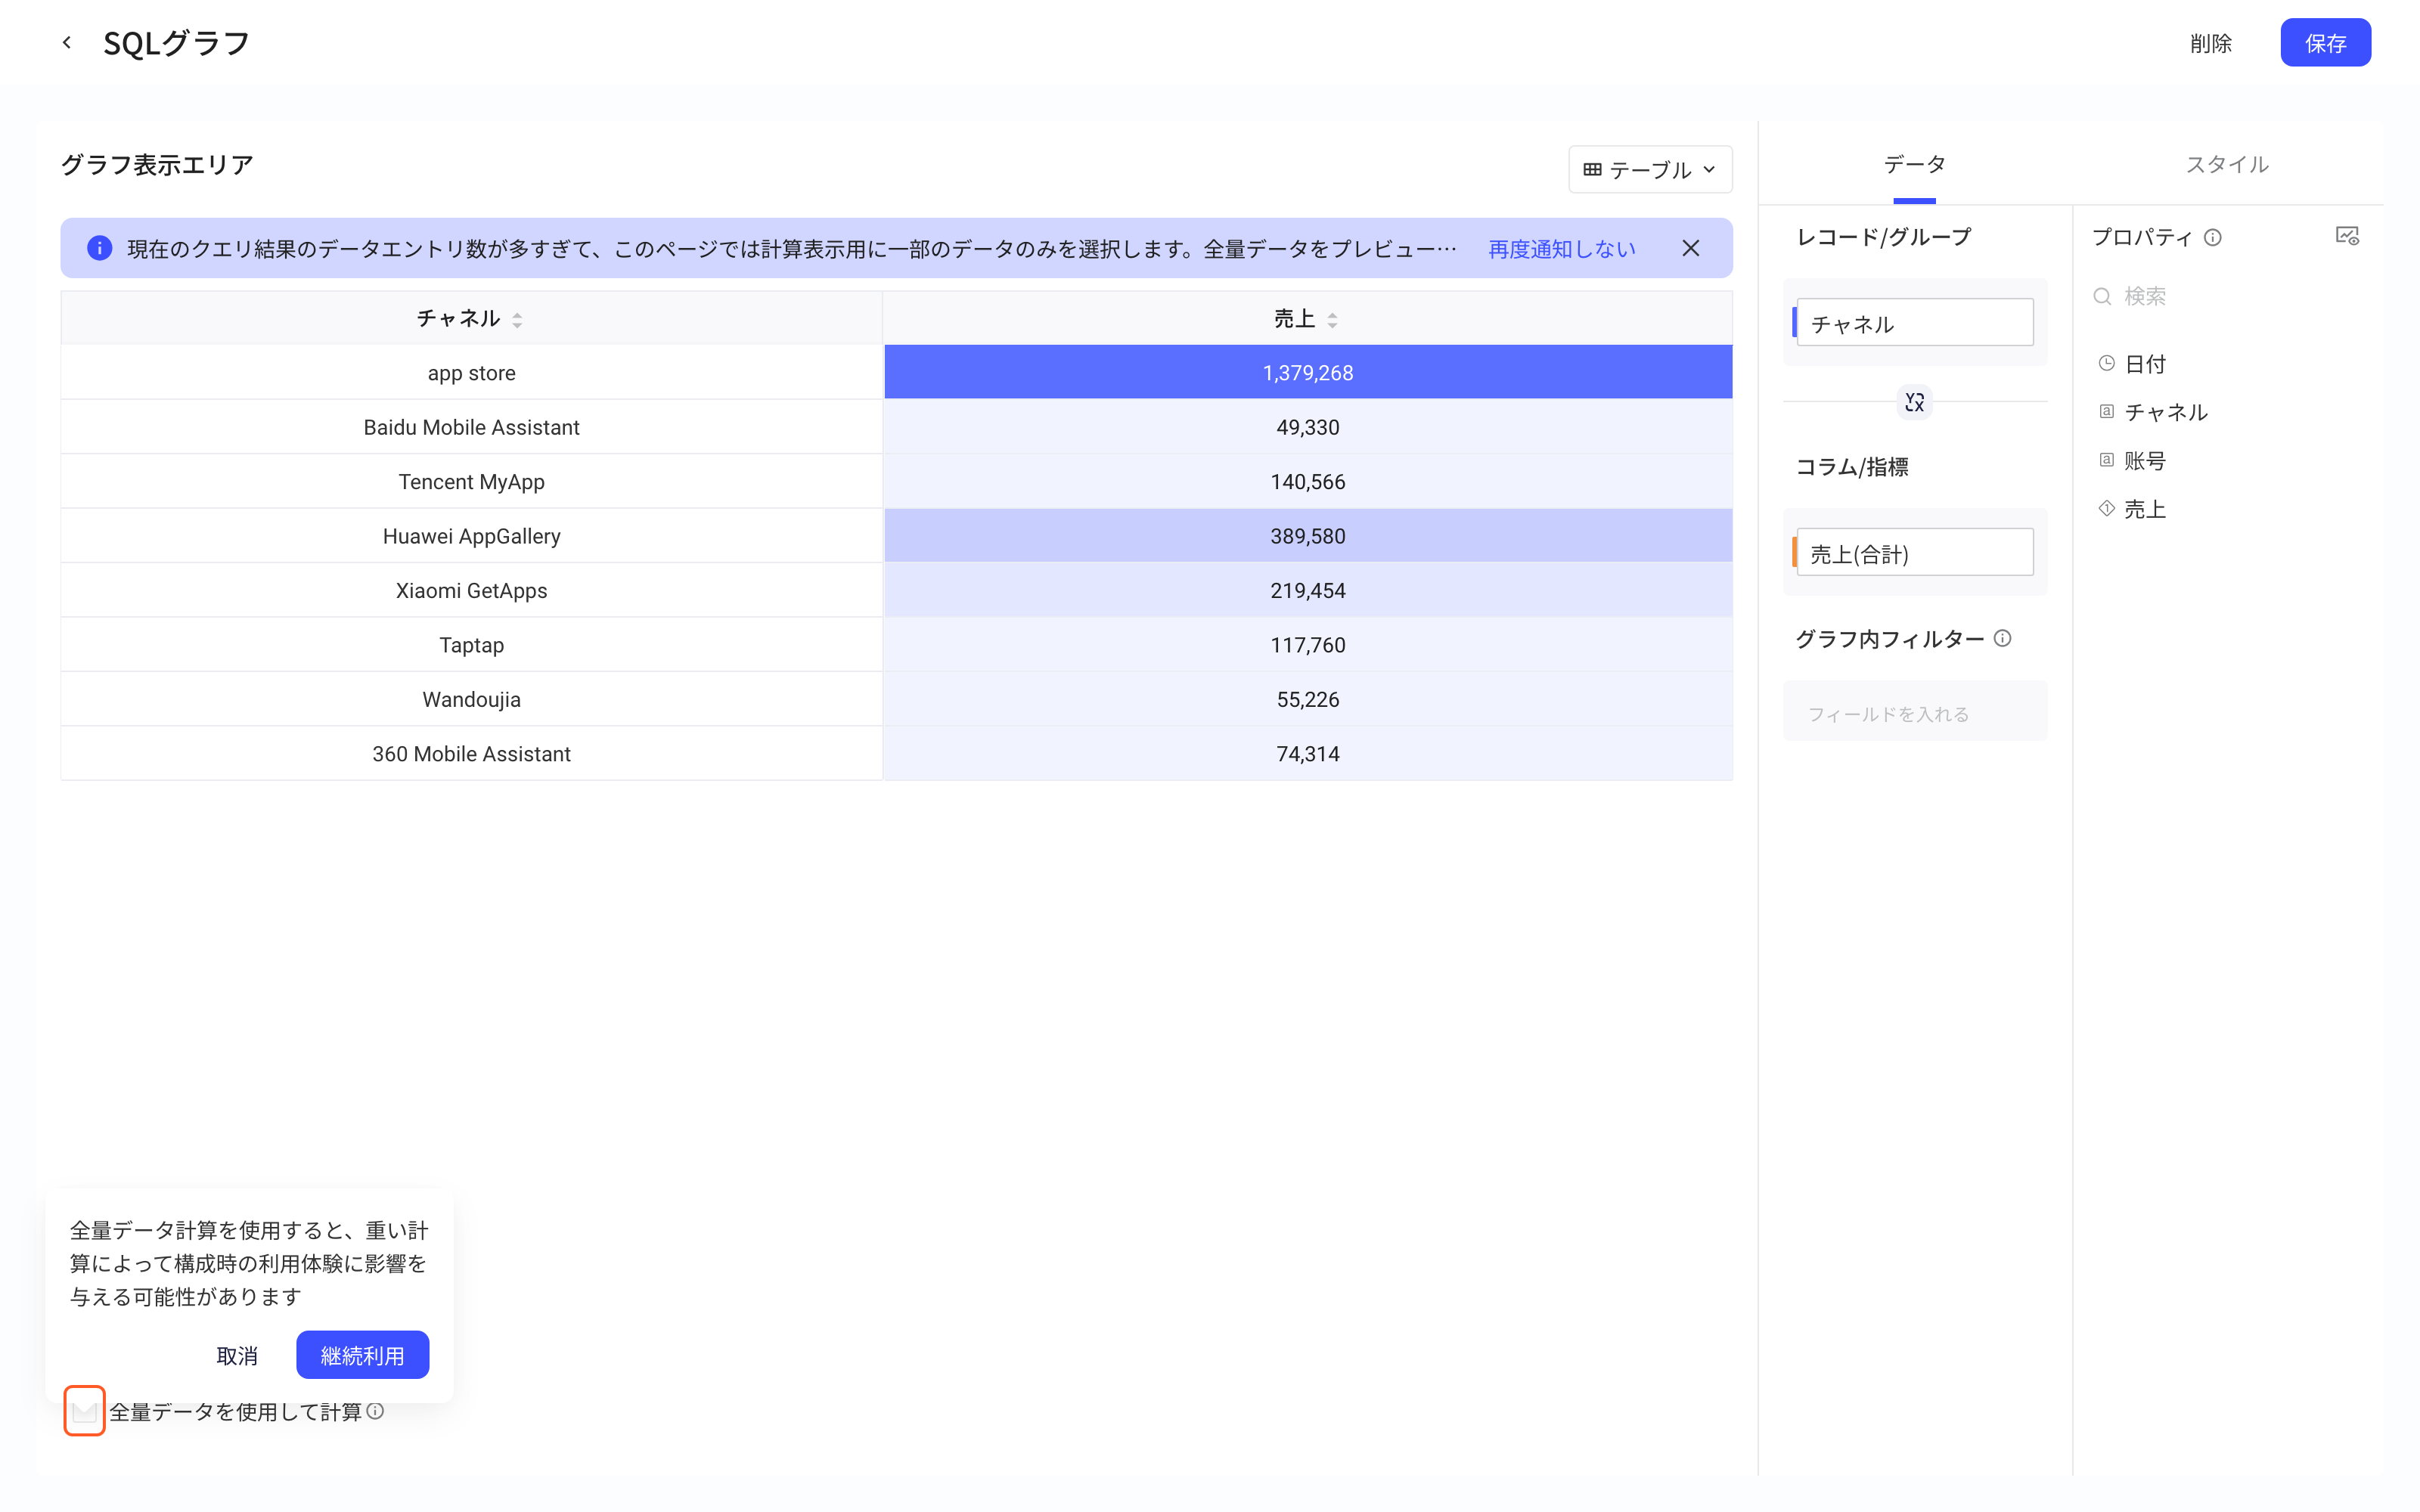Switch to the スタイル tab

point(2227,164)
